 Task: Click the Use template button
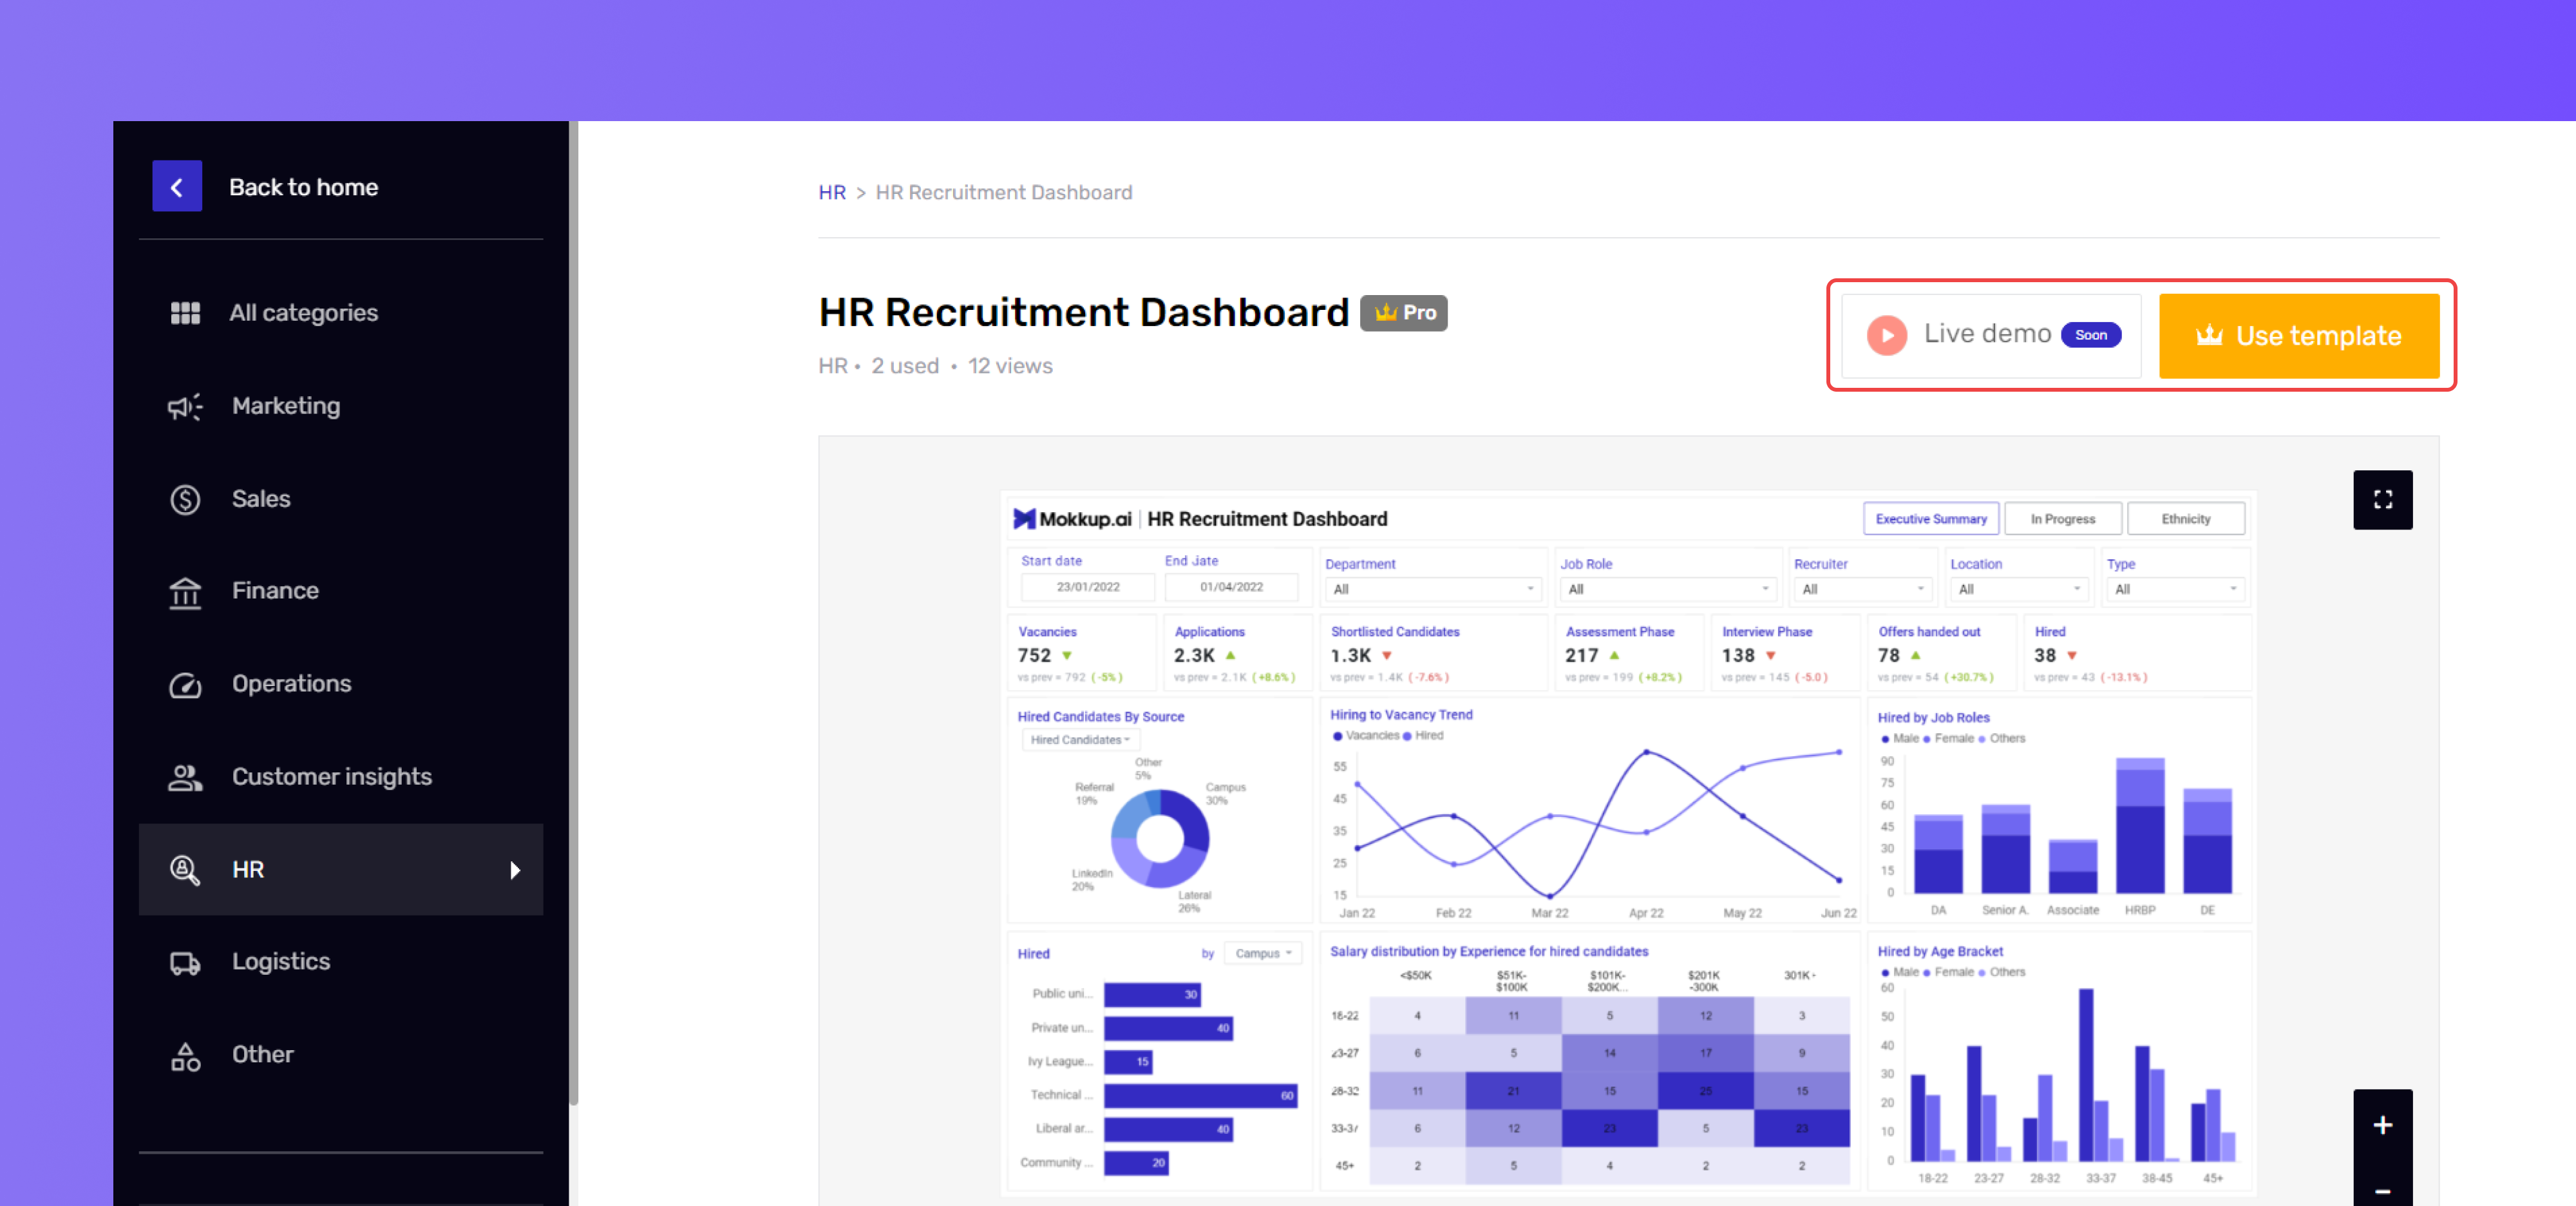pos(2298,336)
